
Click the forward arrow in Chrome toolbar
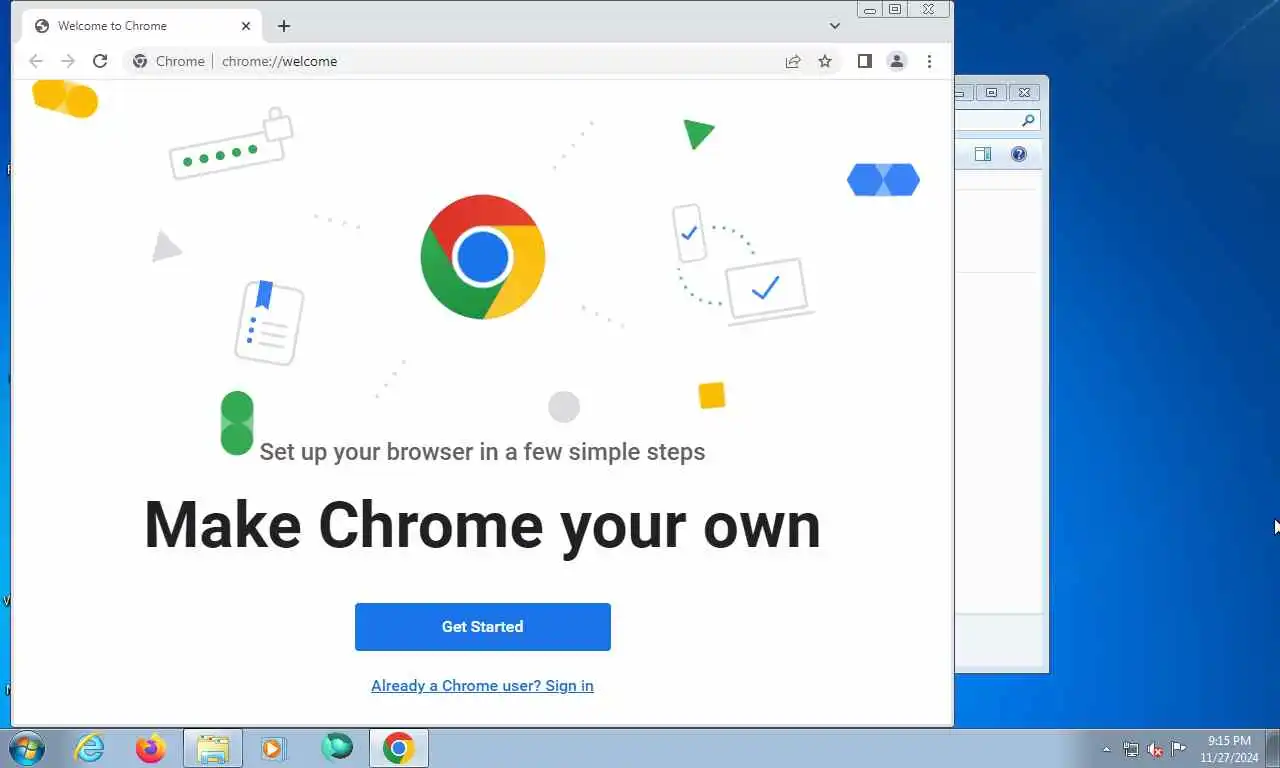(68, 61)
